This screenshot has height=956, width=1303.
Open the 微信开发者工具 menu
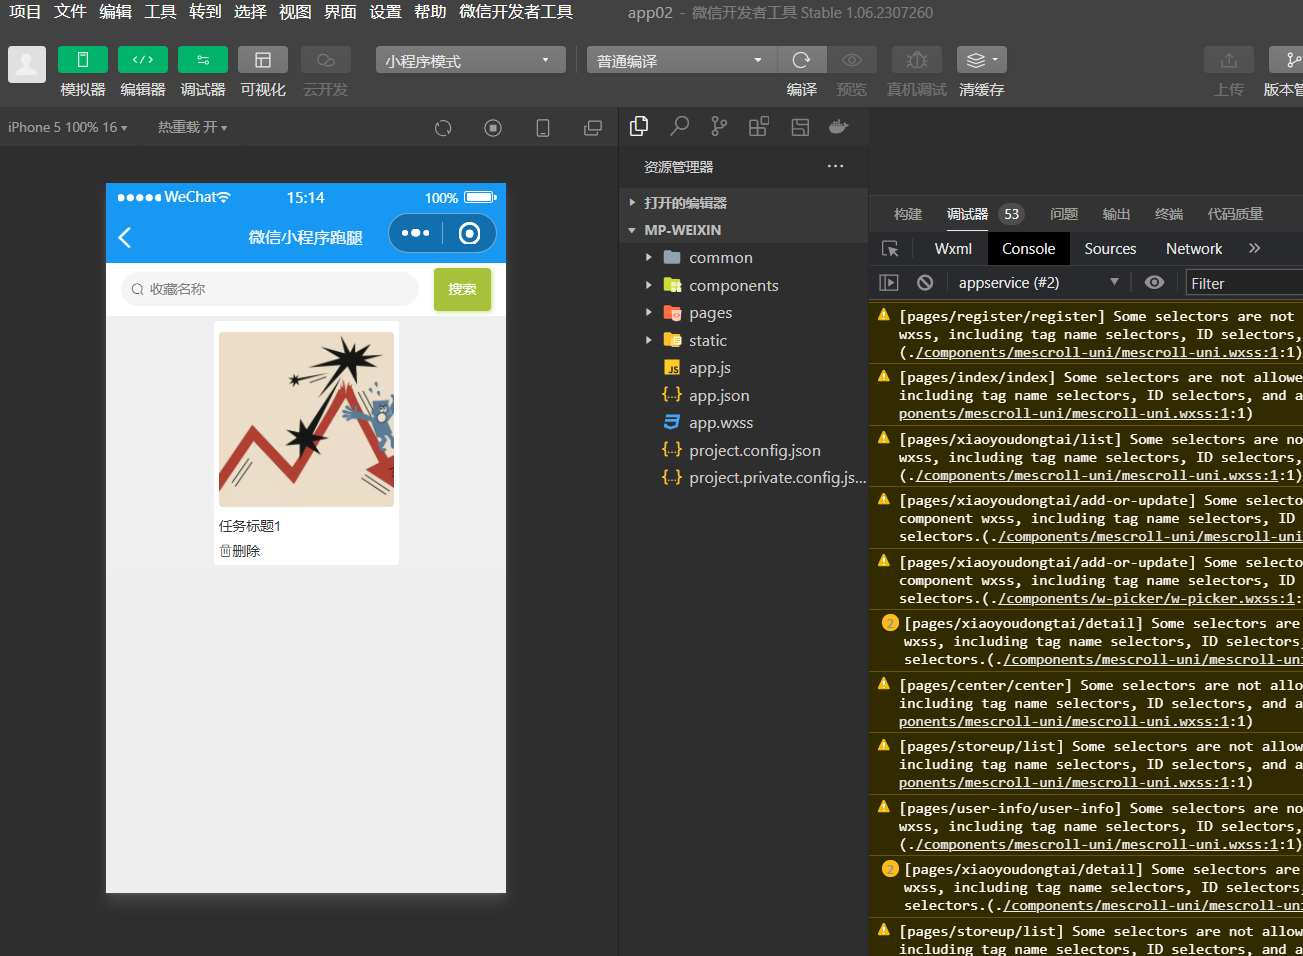516,12
